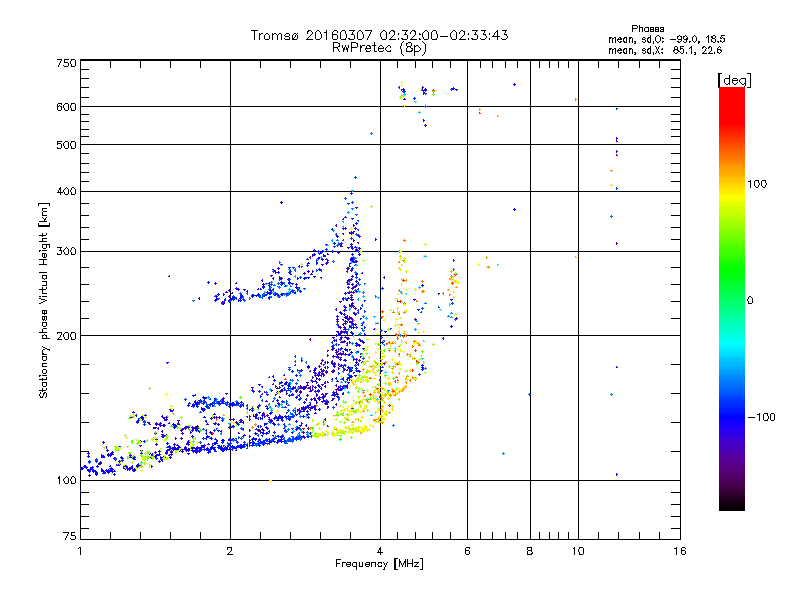800x600 pixels.
Task: Click the x-axis '2' tick label
Action: tap(230, 551)
